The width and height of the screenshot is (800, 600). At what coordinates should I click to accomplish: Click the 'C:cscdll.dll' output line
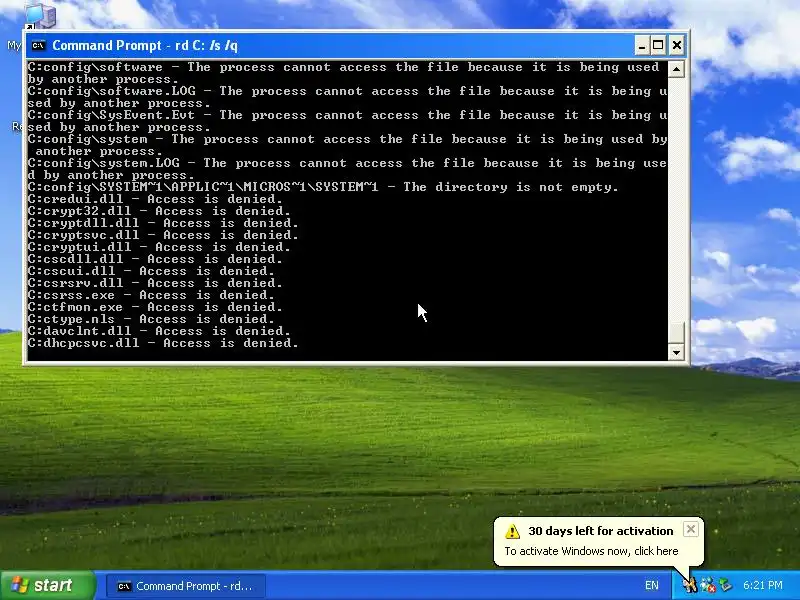pyautogui.click(x=155, y=259)
